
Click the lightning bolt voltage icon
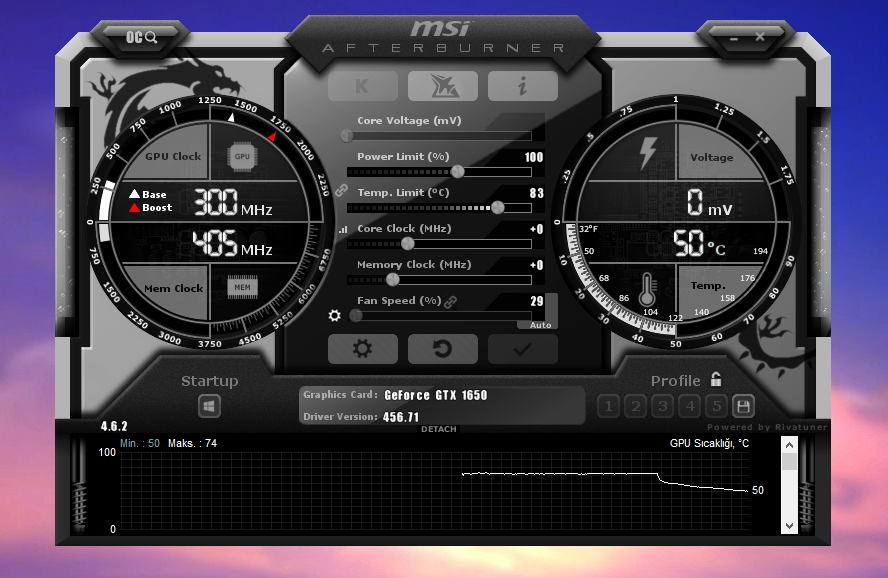click(x=647, y=153)
